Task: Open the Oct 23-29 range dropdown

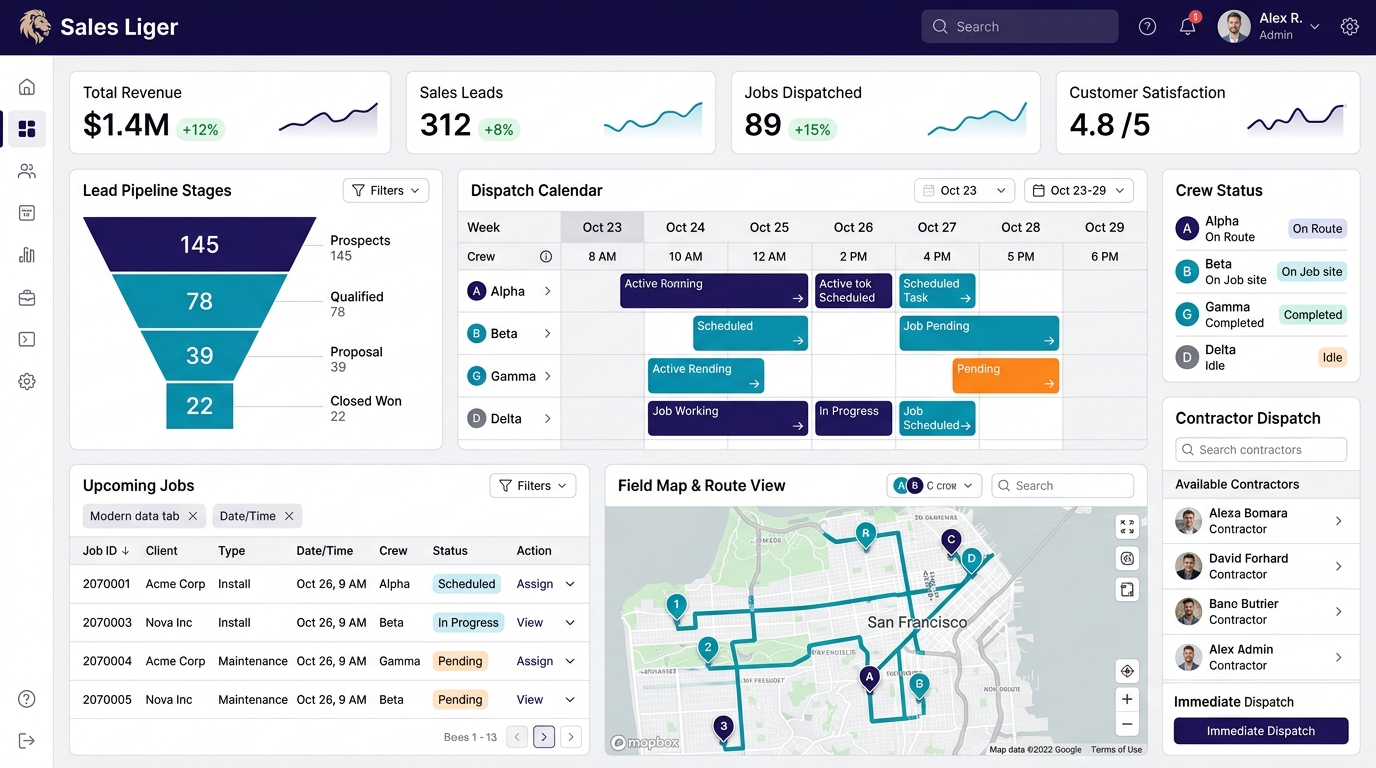Action: 1078,190
